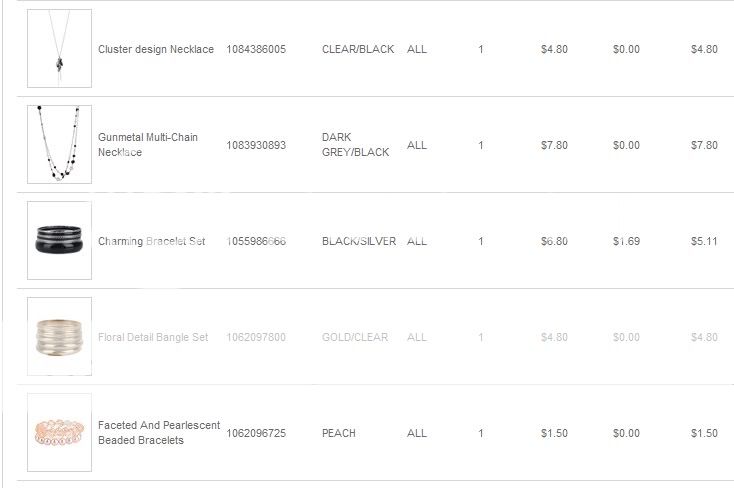Select item number 1083930893
Viewport: 734px width, 488px height.
[x=256, y=145]
